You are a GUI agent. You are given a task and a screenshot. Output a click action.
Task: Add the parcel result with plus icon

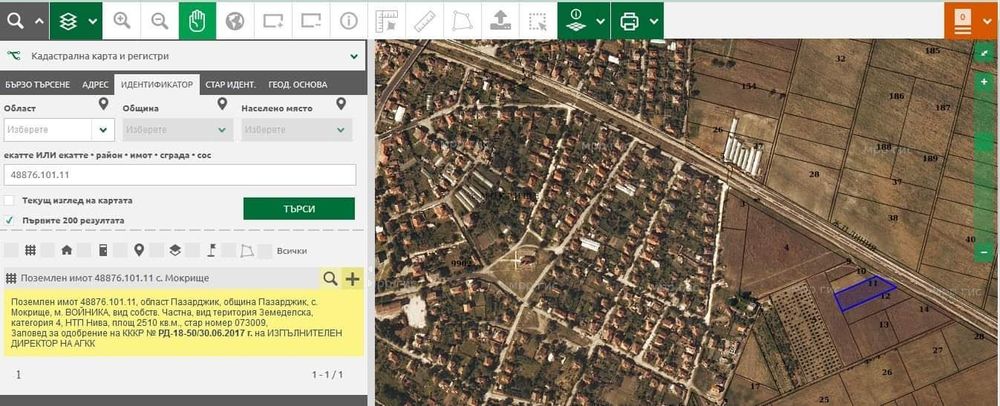353,278
